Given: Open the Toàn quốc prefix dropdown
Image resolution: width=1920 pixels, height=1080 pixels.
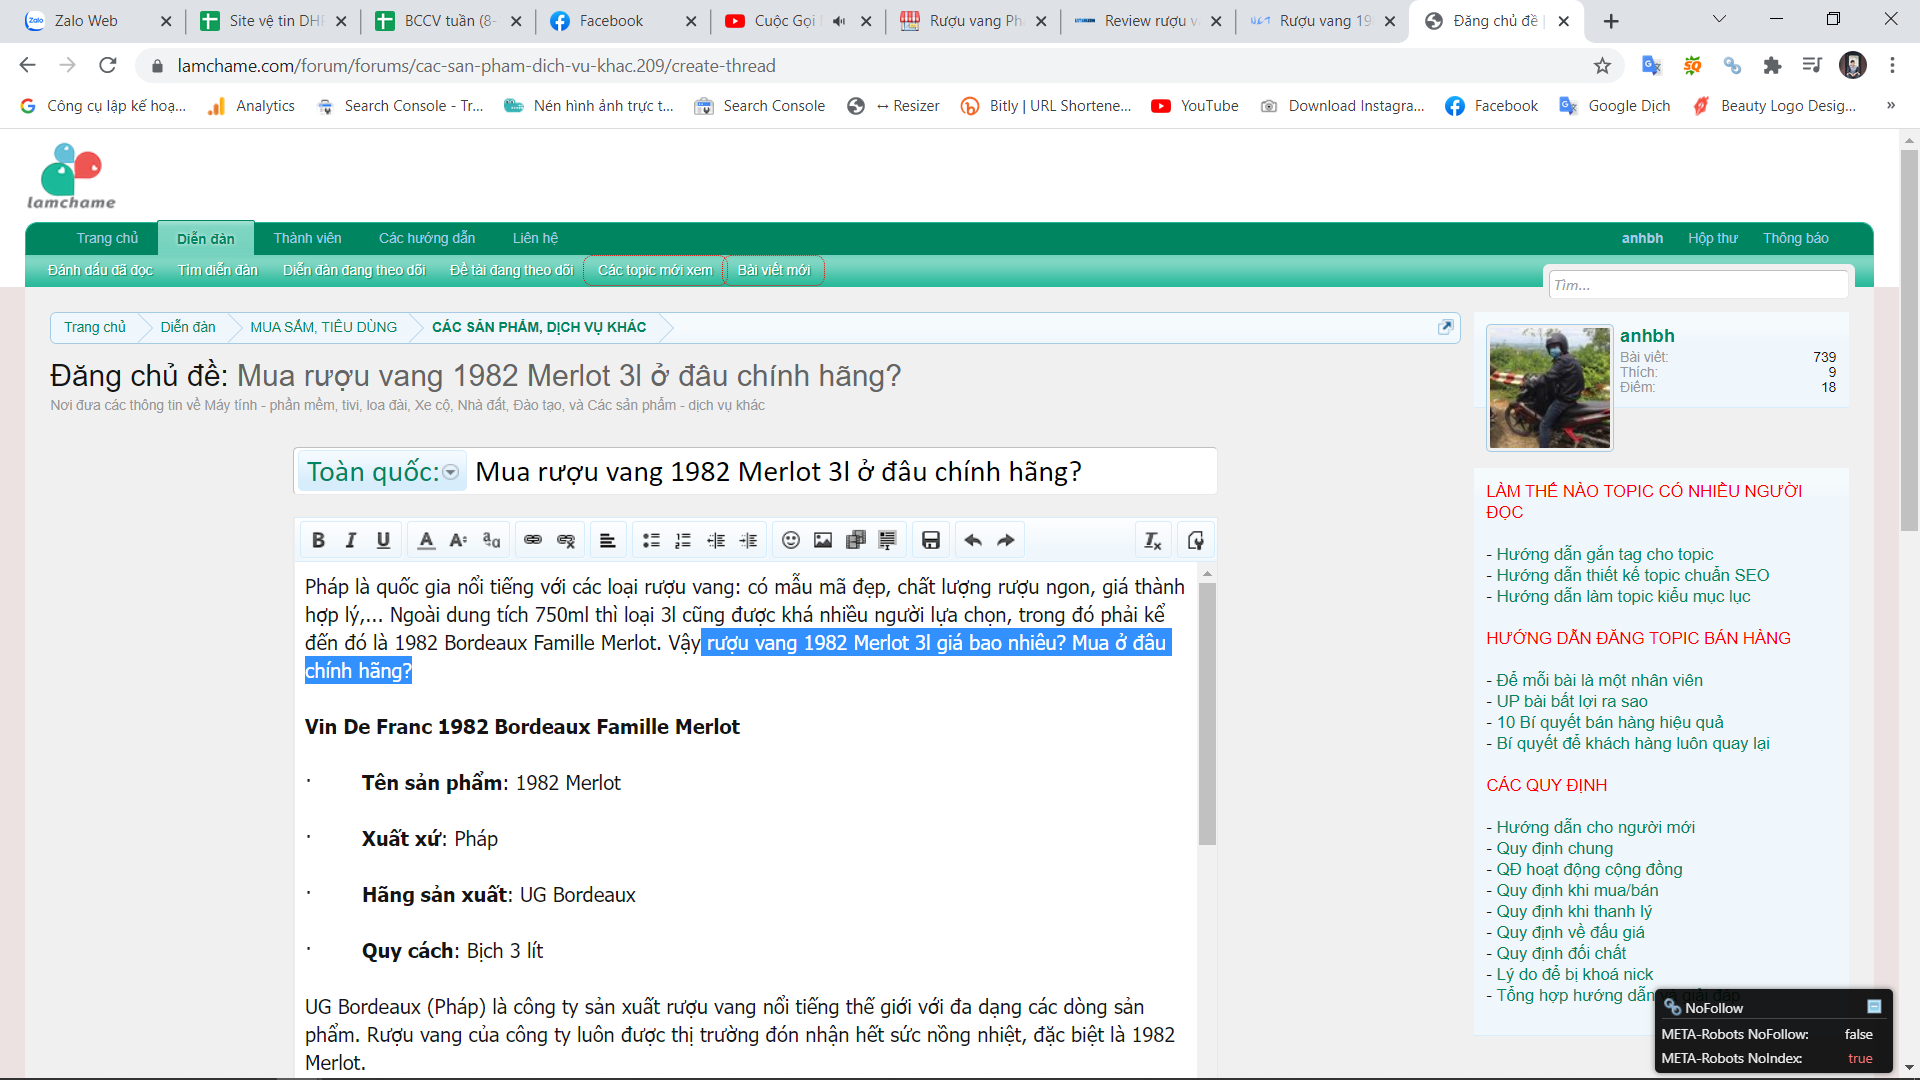Looking at the screenshot, I should (451, 472).
